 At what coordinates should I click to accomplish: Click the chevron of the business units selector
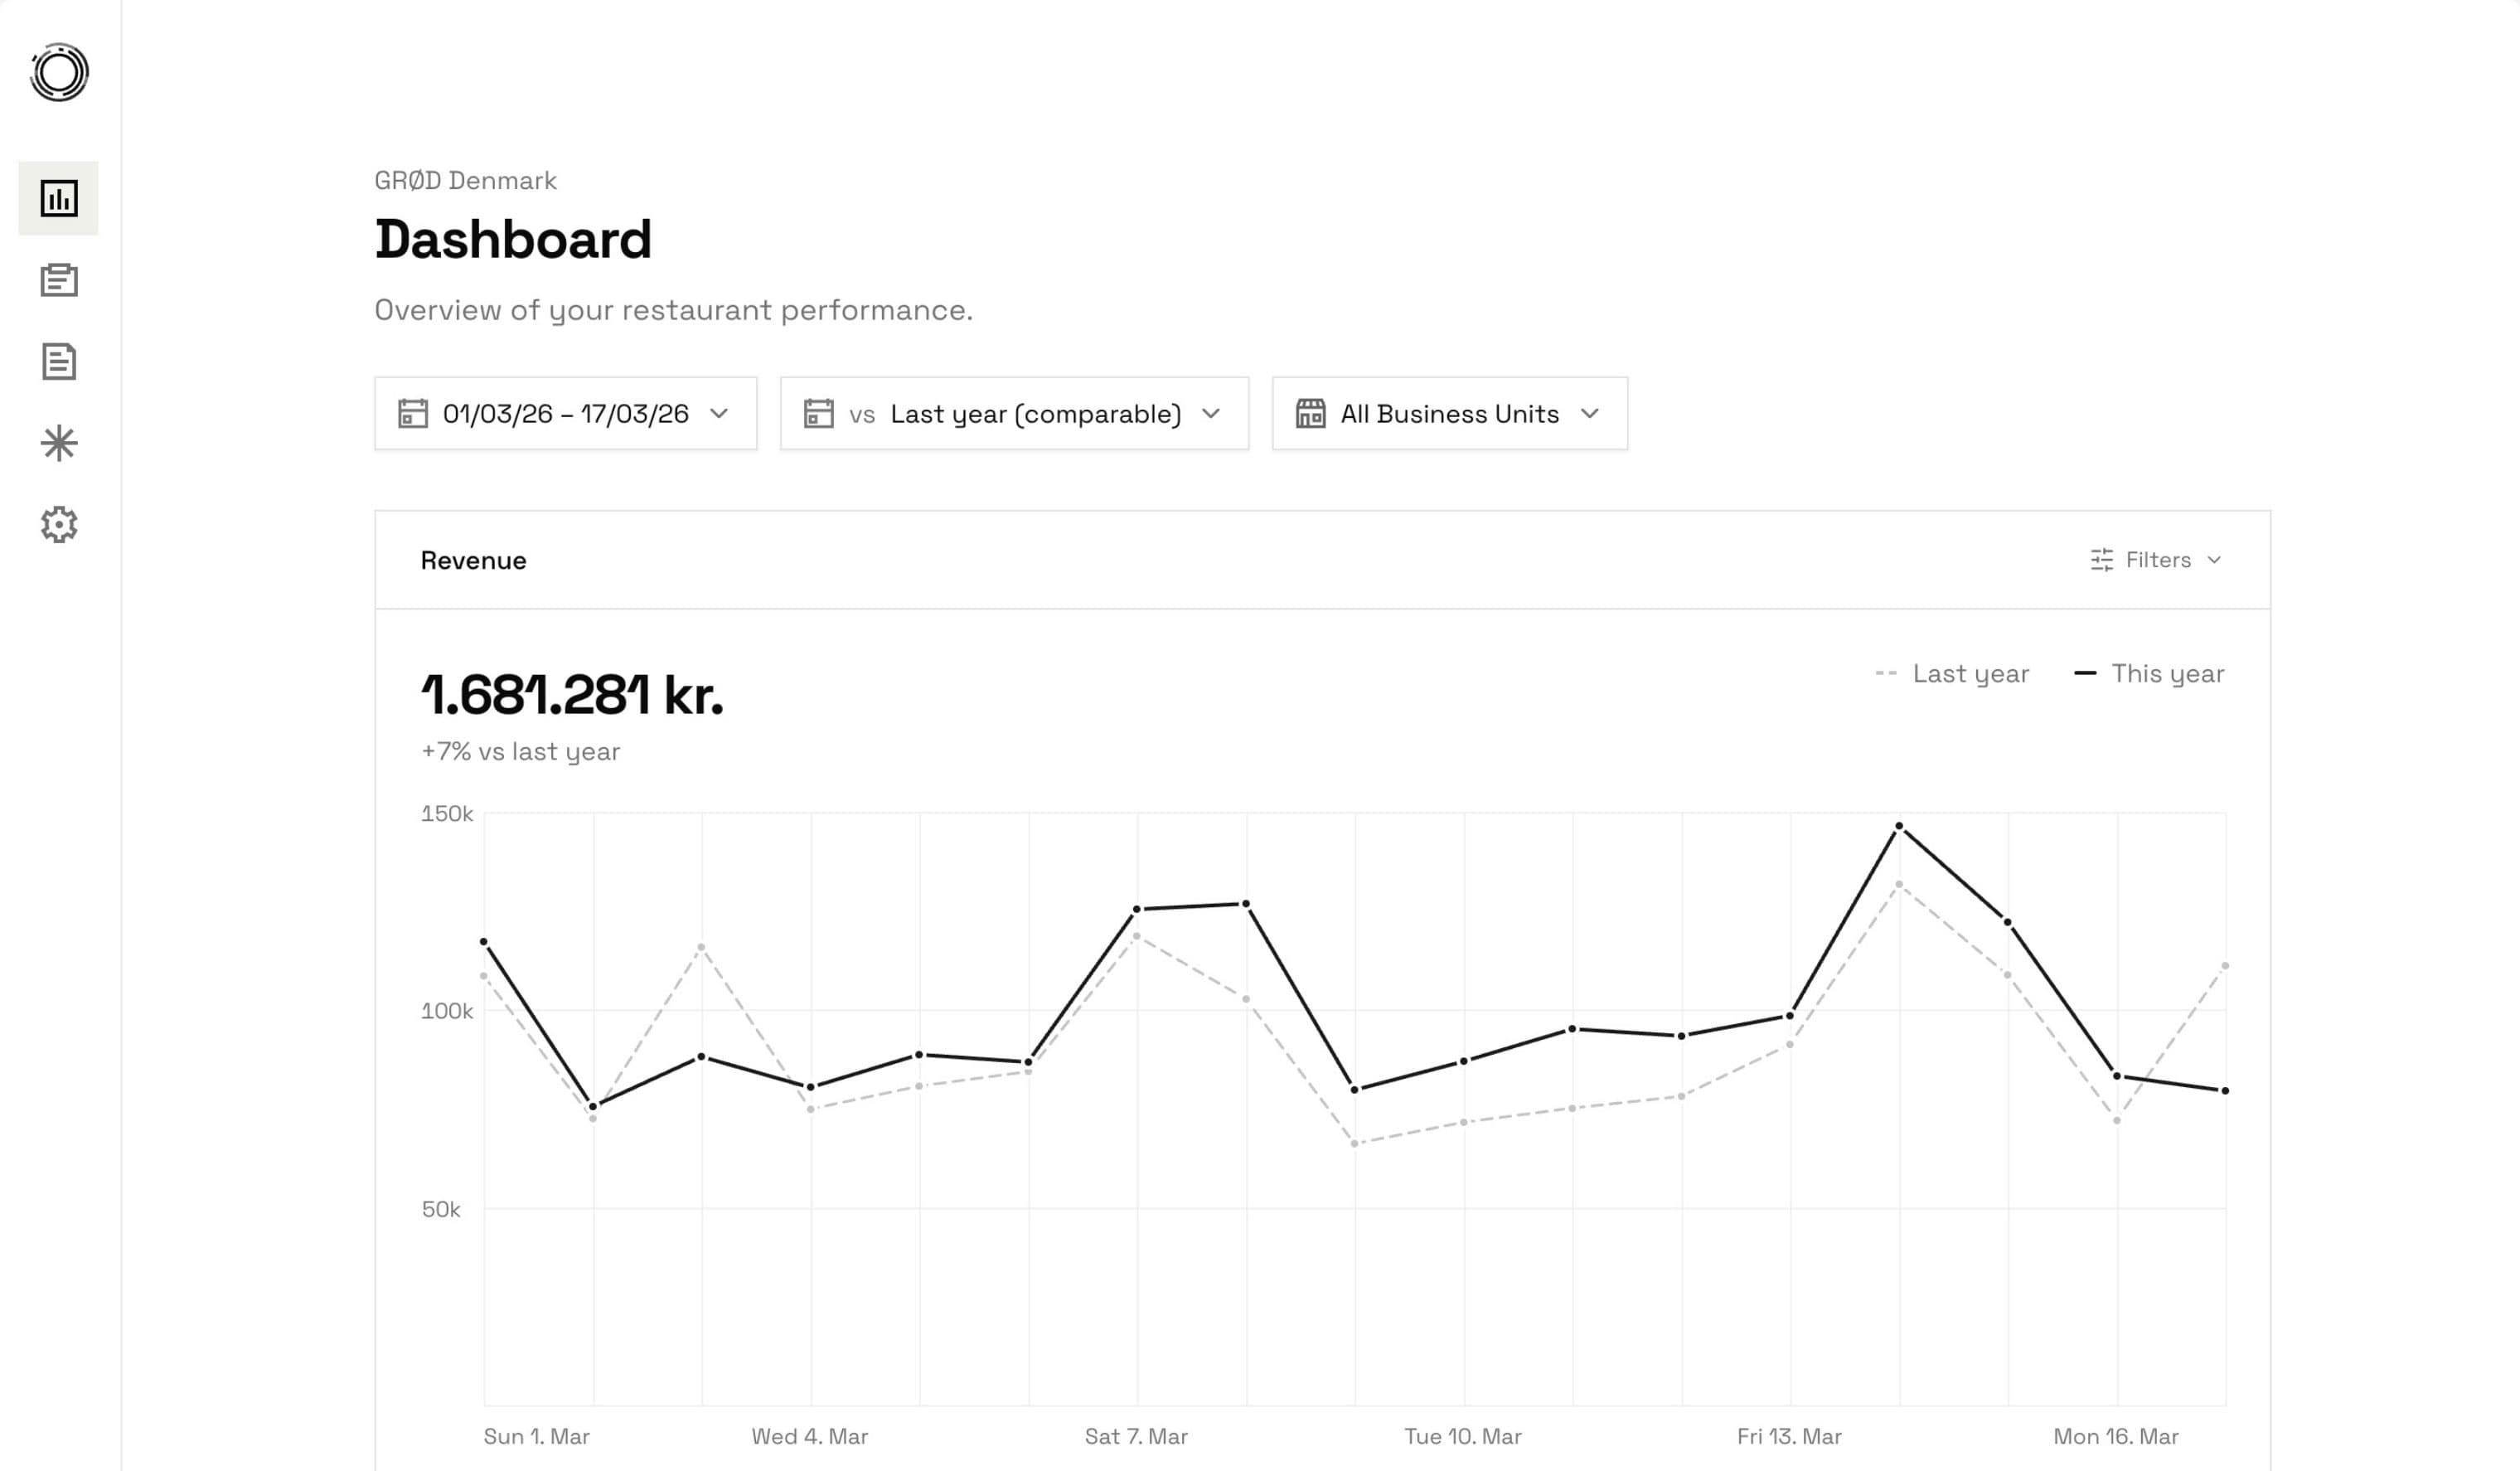click(1590, 413)
